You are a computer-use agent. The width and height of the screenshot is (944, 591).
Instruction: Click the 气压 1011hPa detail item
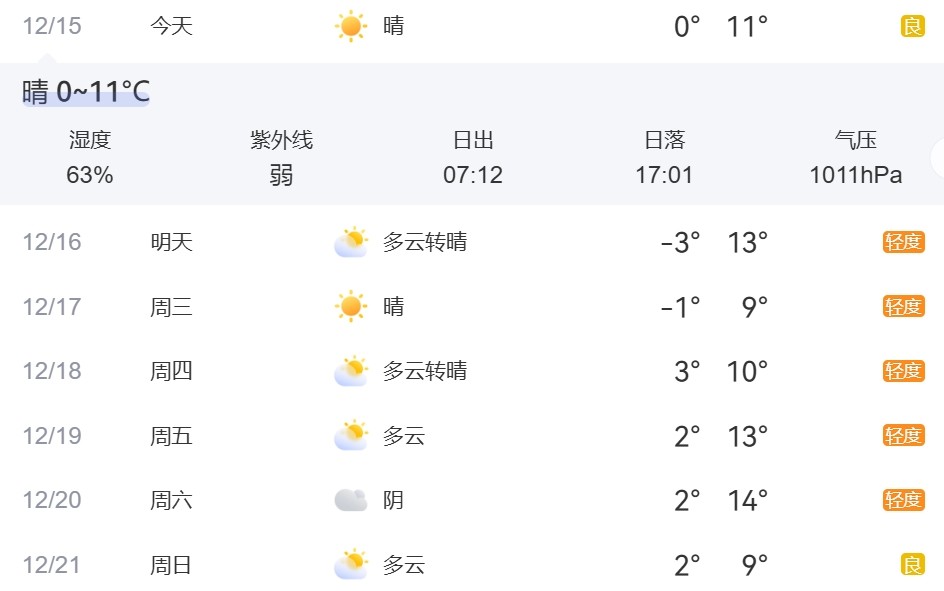[855, 158]
